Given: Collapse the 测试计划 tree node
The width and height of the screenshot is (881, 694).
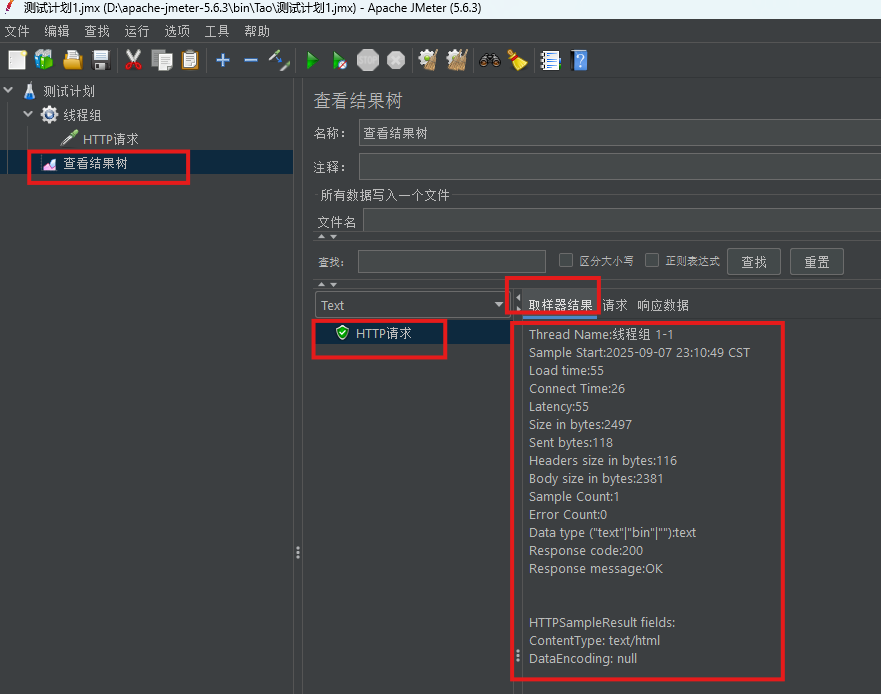Looking at the screenshot, I should click(8, 90).
